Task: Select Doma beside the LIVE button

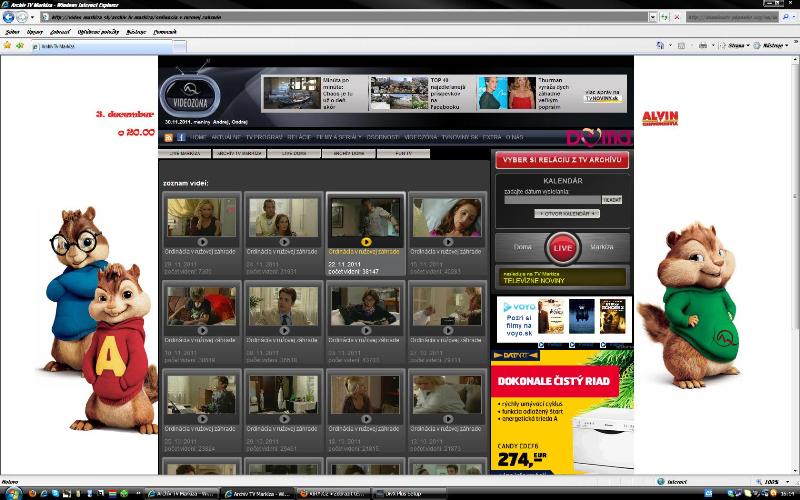Action: pyautogui.click(x=522, y=247)
